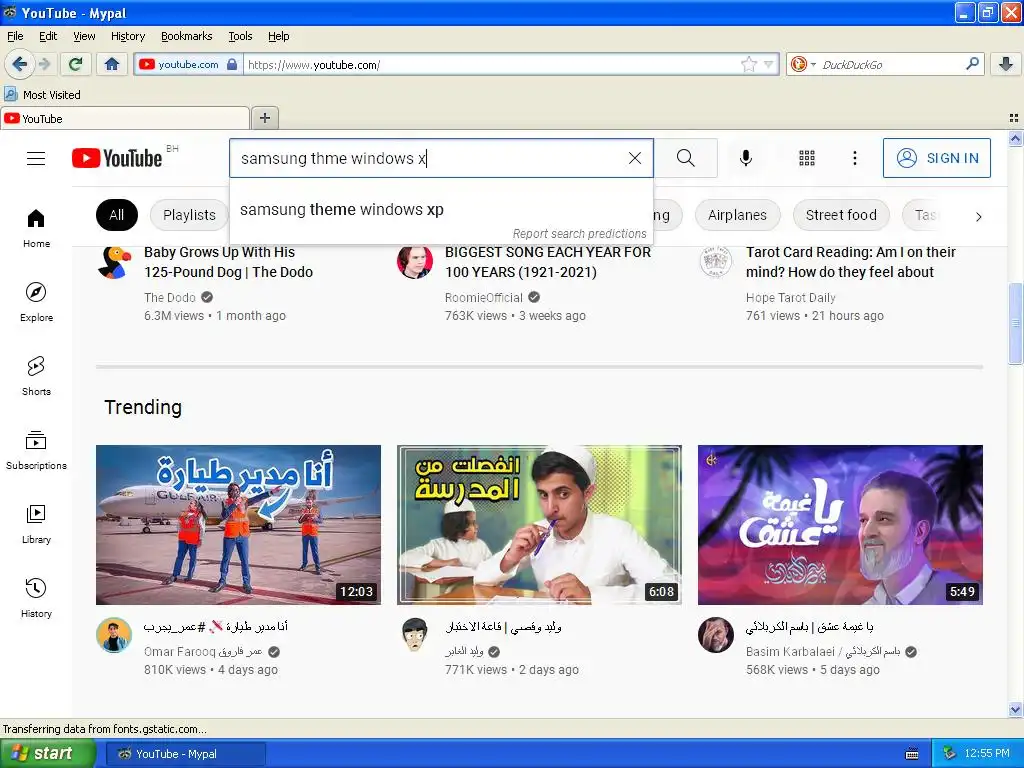This screenshot has width=1024, height=768.
Task: Open the YouTube apps grid icon
Action: (807, 158)
